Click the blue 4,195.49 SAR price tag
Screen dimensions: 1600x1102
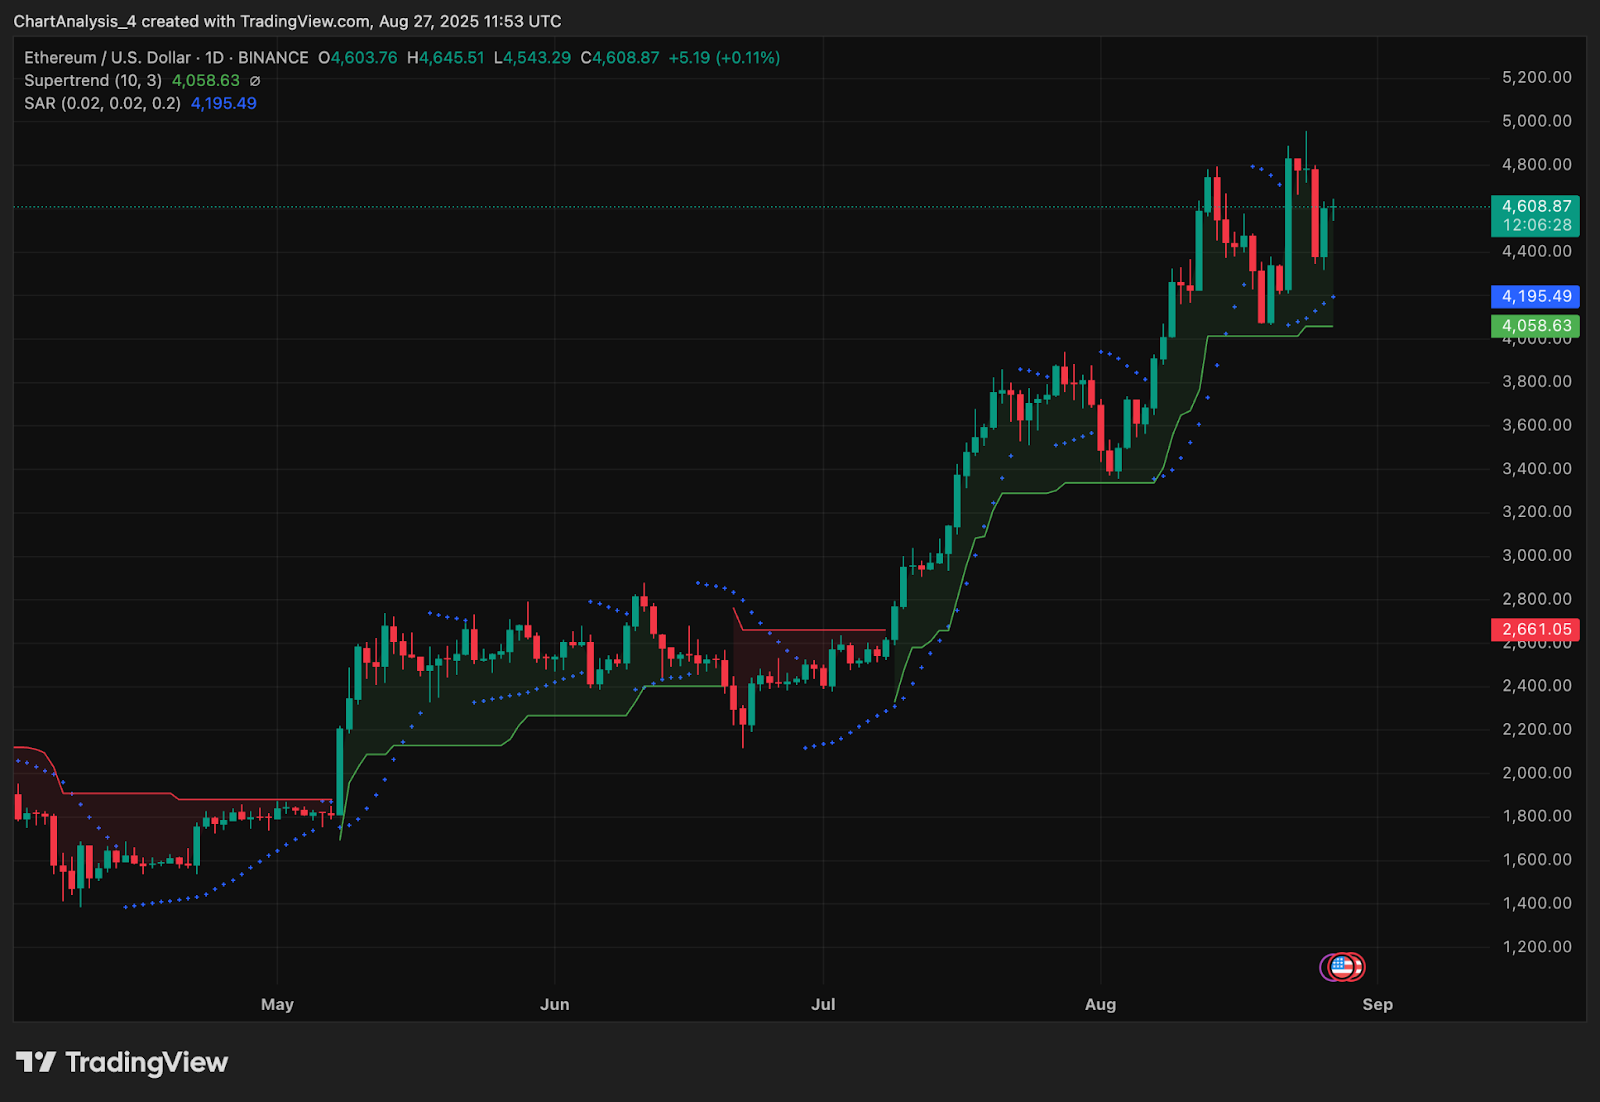(1535, 296)
